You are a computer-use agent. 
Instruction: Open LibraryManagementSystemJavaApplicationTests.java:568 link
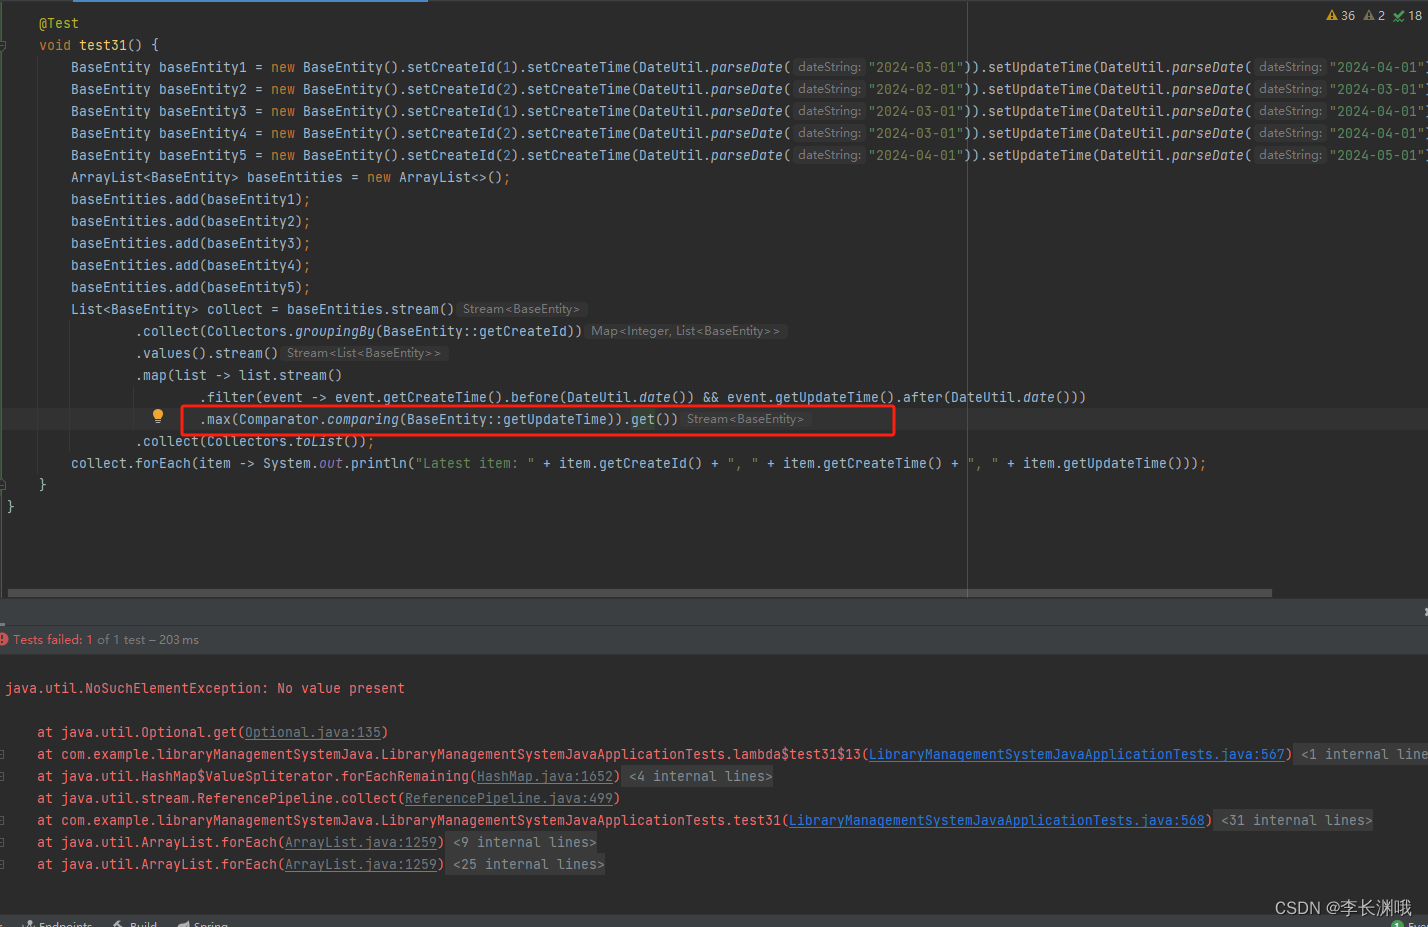tap(997, 820)
